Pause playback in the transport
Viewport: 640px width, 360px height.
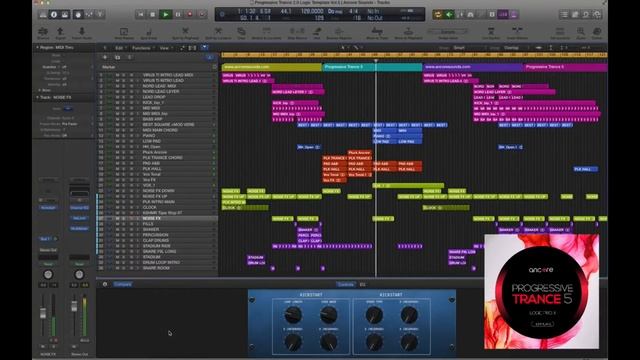(x=178, y=15)
